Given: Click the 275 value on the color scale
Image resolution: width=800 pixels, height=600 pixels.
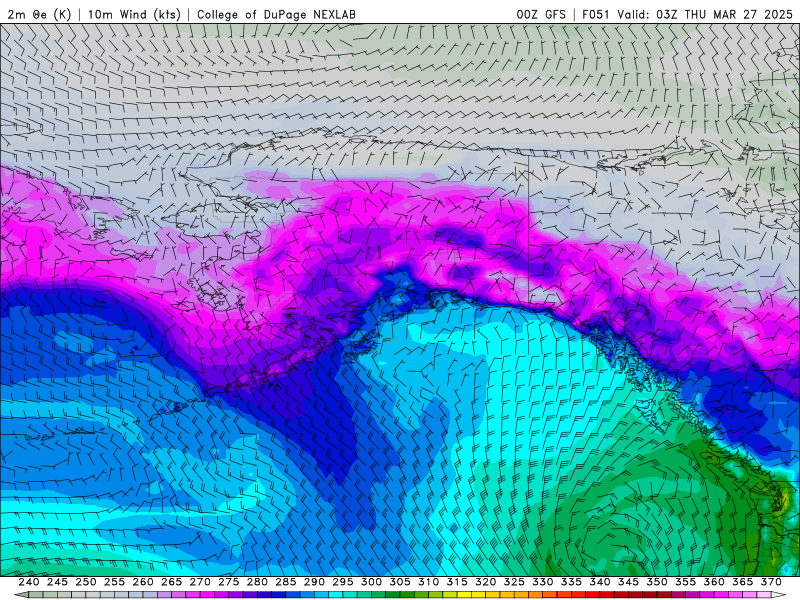Looking at the screenshot, I should [229, 582].
